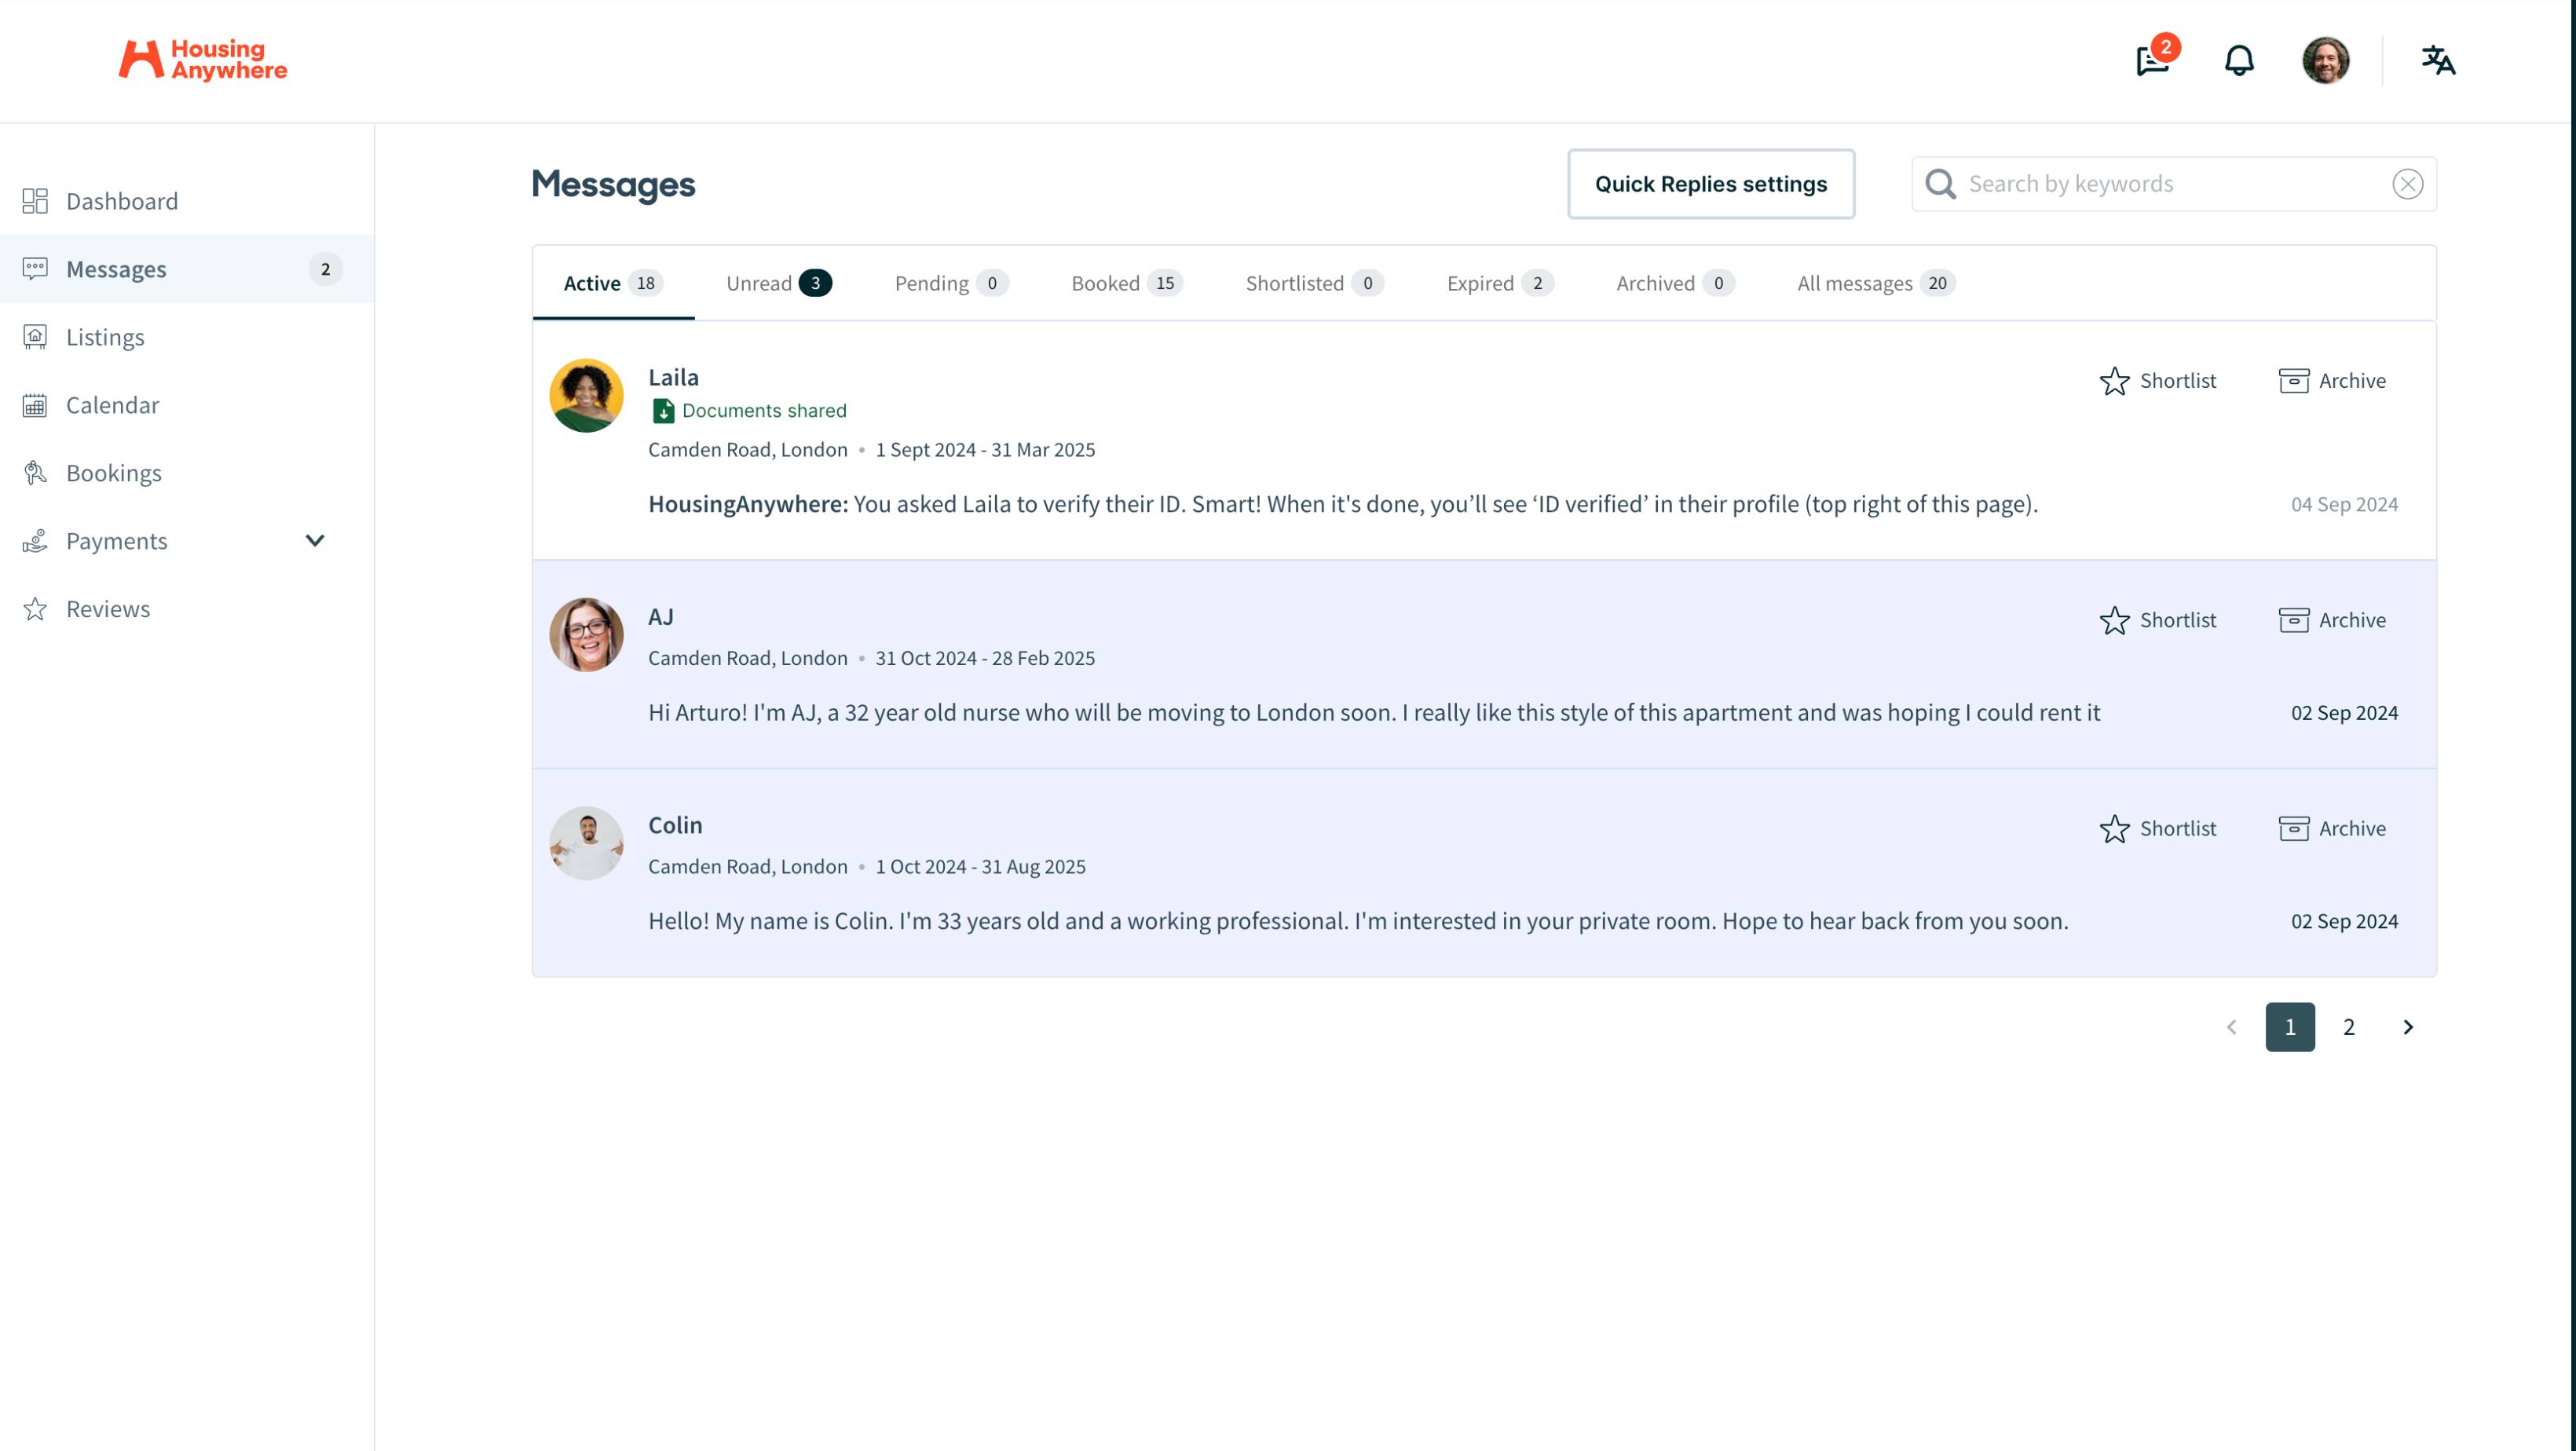This screenshot has height=1451, width=2576.
Task: Click the Search by keywords field
Action: tap(2170, 184)
